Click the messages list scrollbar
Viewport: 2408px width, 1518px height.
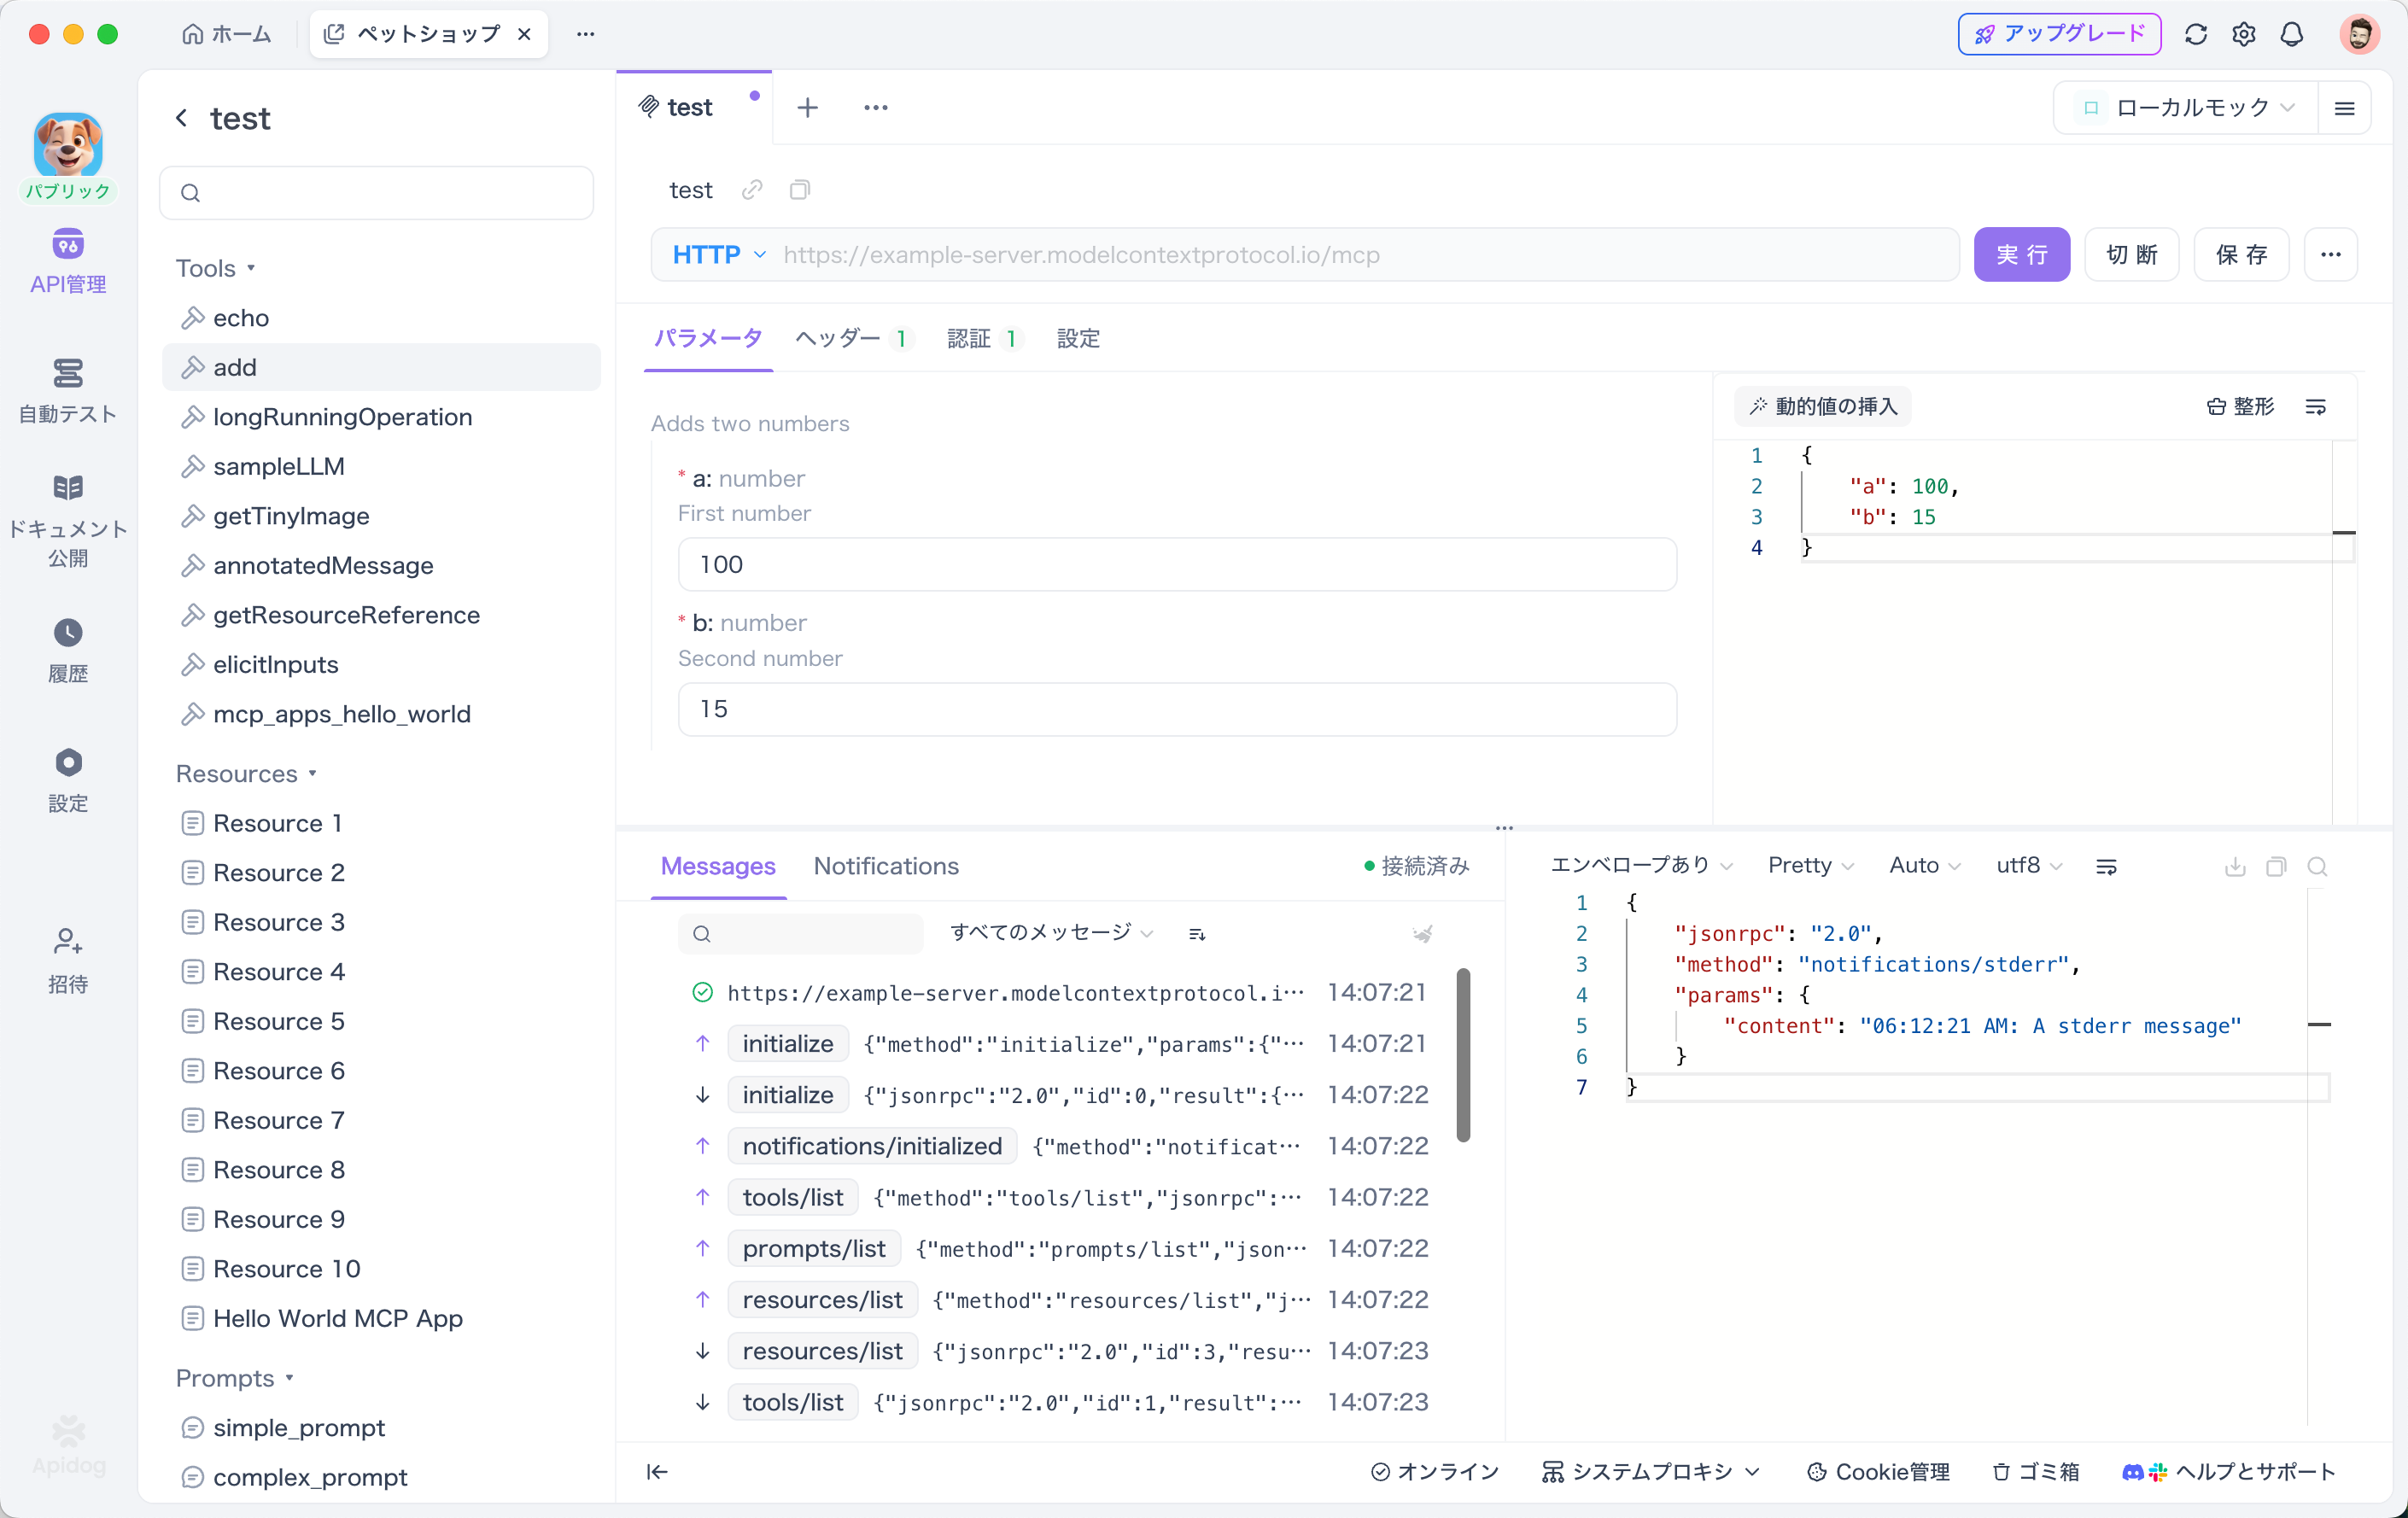1463,1054
